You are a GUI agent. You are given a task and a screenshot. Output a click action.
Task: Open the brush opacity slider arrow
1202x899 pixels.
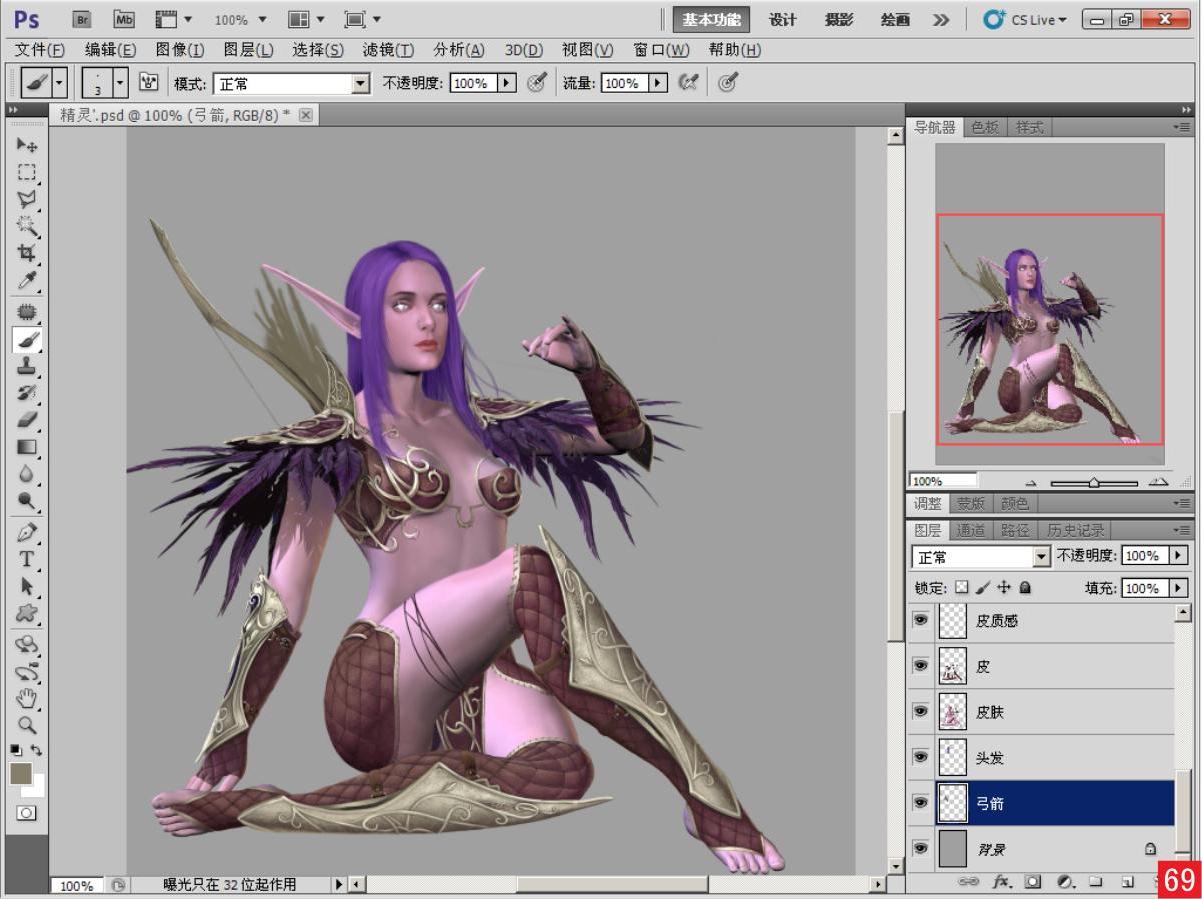click(507, 83)
